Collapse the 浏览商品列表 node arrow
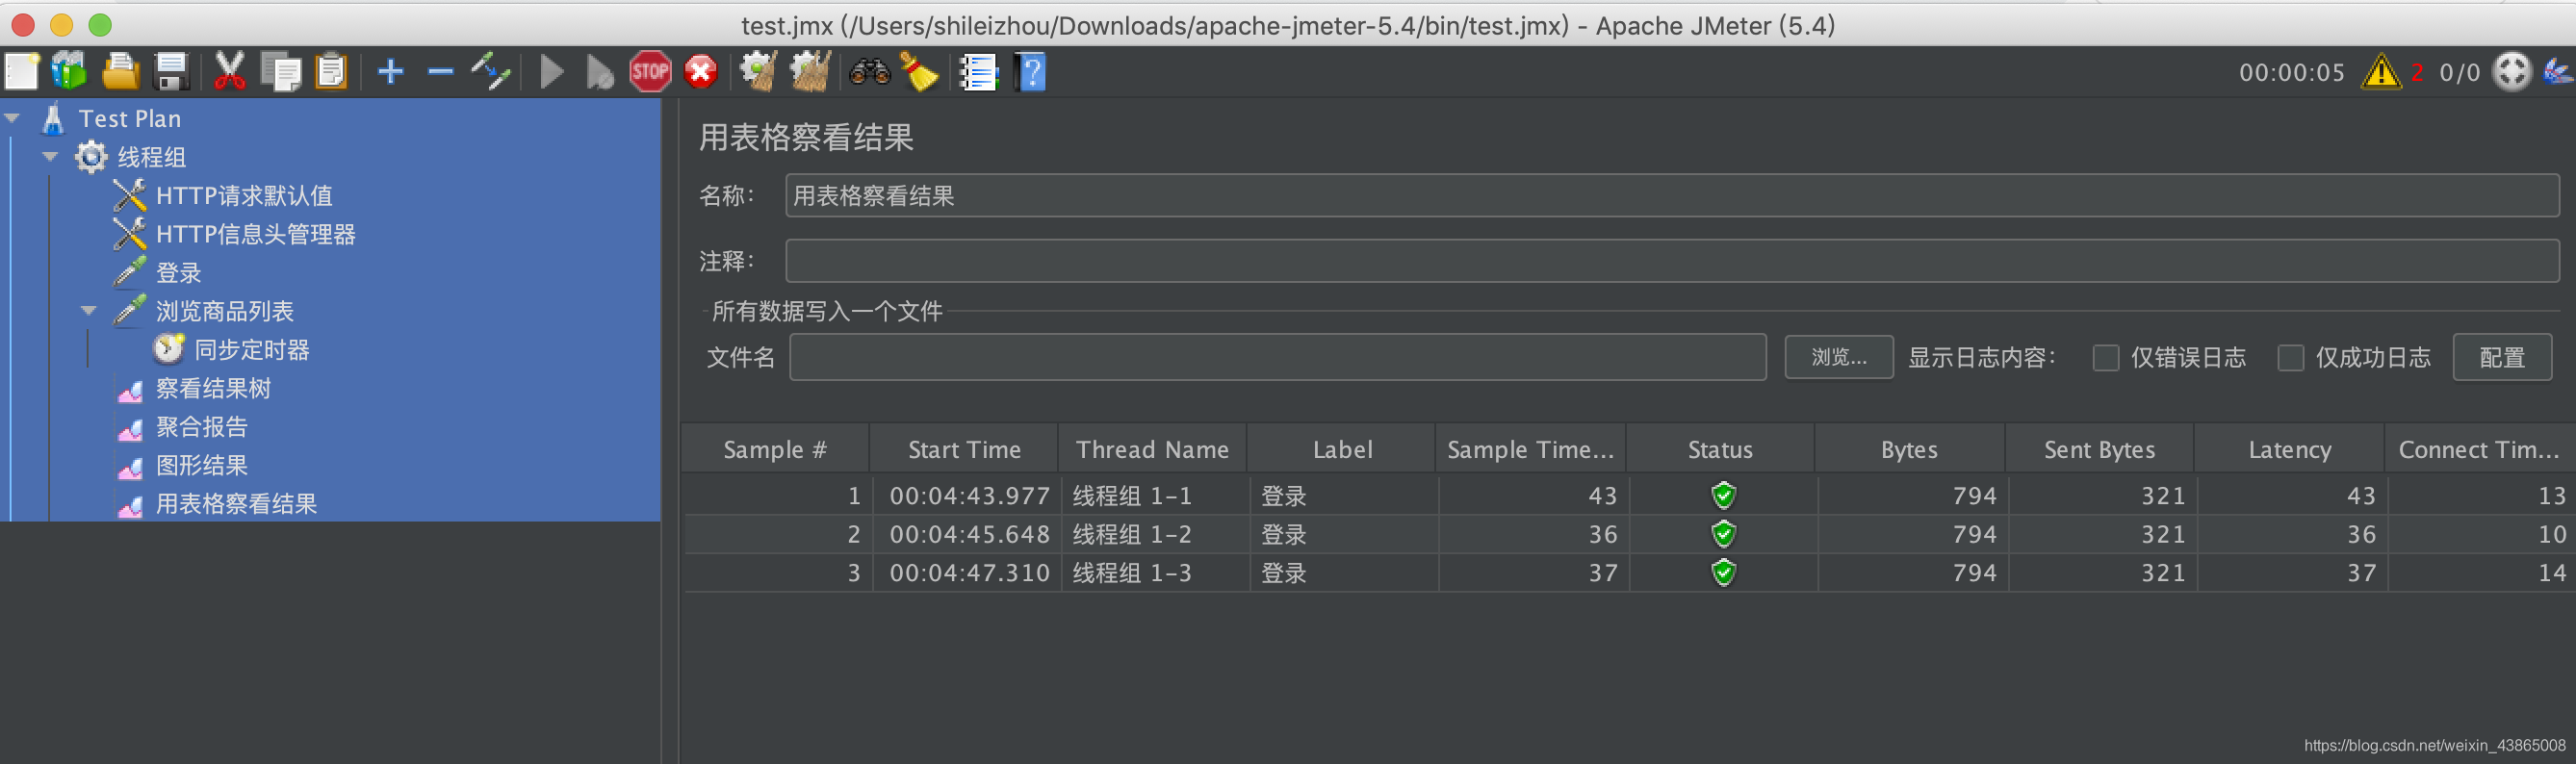Viewport: 2576px width, 764px height. (89, 311)
